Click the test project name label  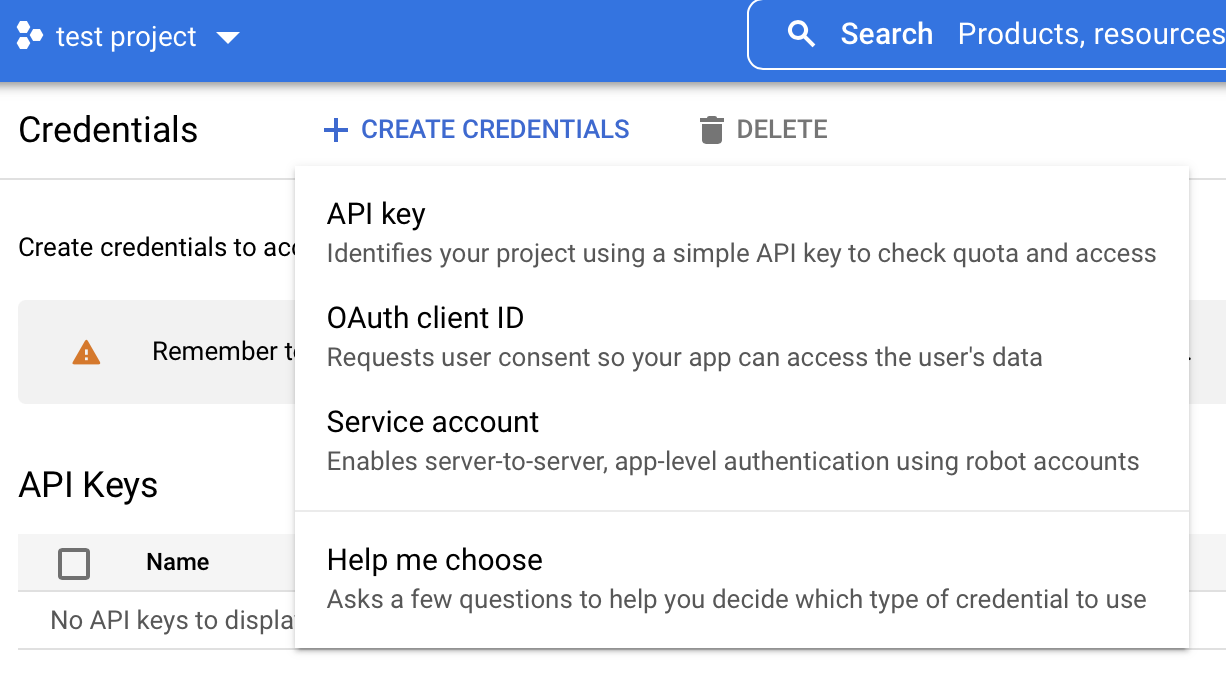(x=126, y=36)
